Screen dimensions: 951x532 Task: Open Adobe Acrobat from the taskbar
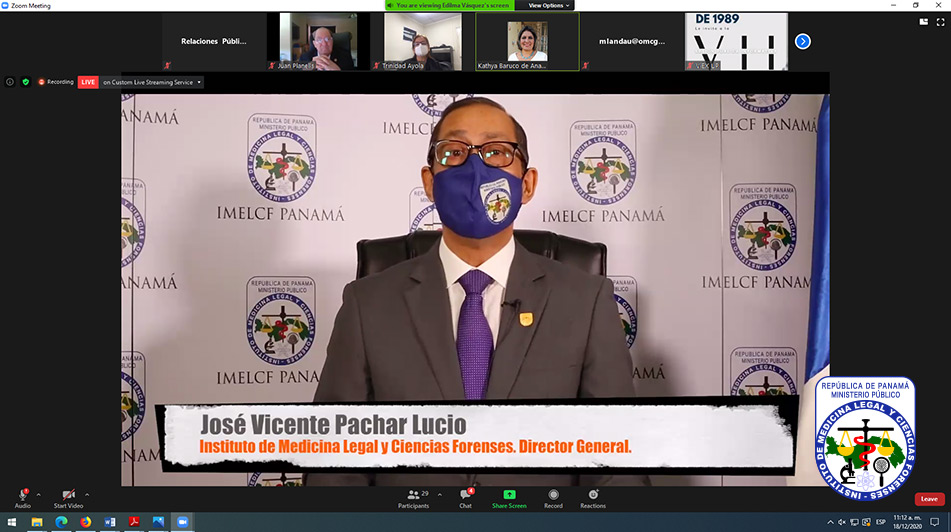pos(134,522)
